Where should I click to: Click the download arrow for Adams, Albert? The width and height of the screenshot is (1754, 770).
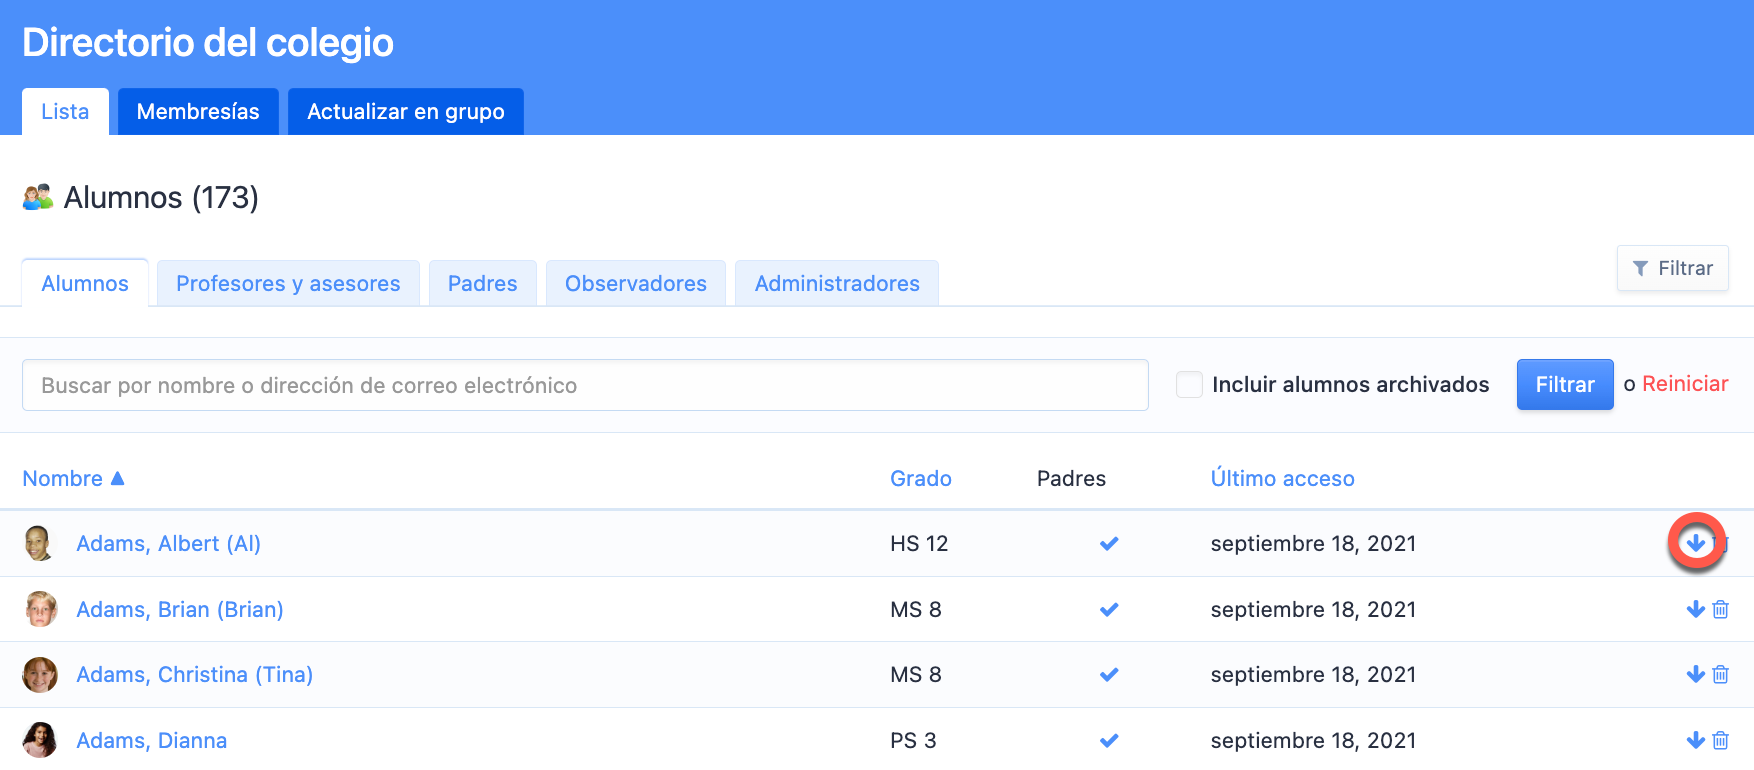pos(1695,543)
